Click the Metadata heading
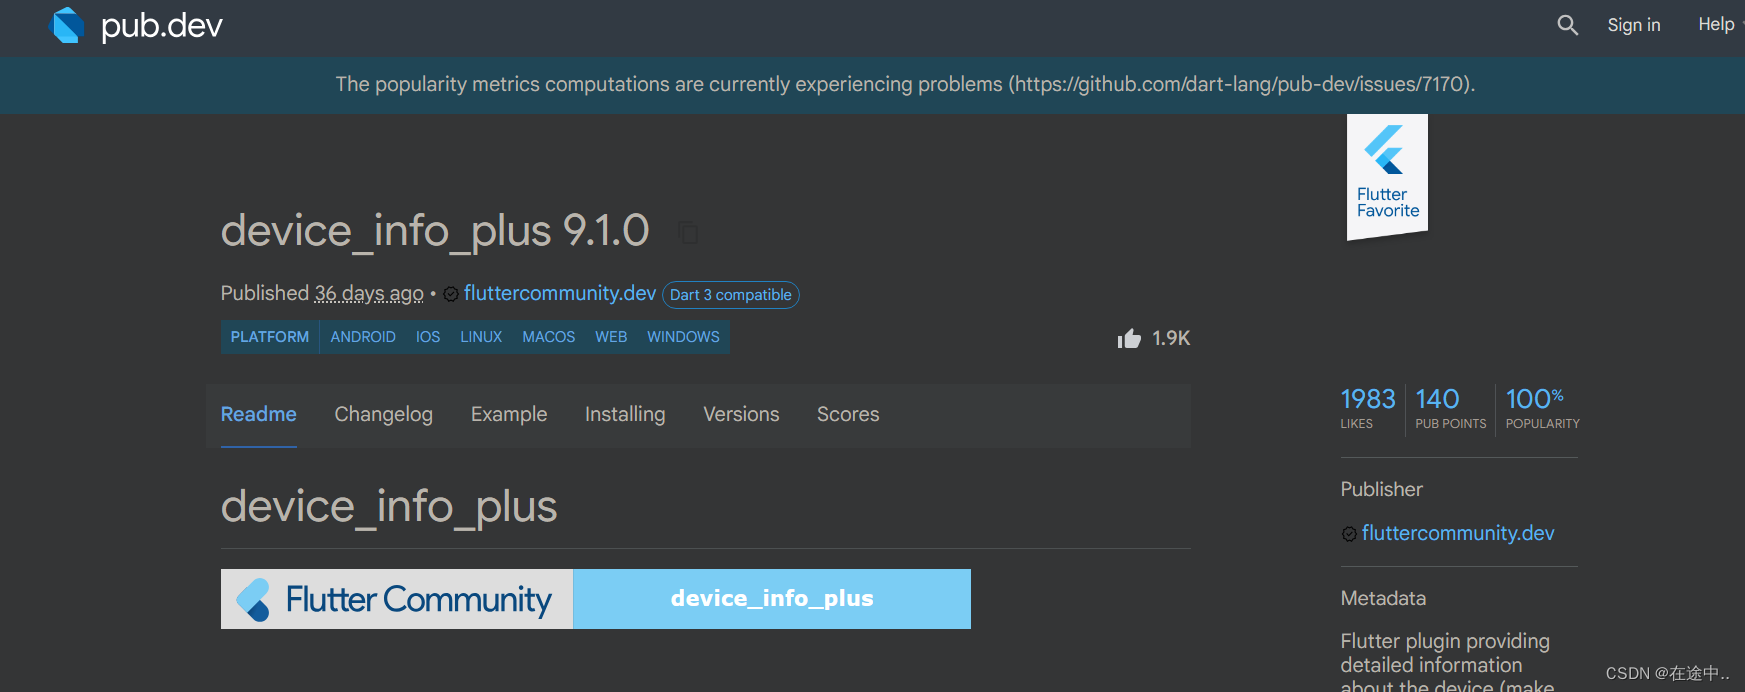 (1383, 598)
